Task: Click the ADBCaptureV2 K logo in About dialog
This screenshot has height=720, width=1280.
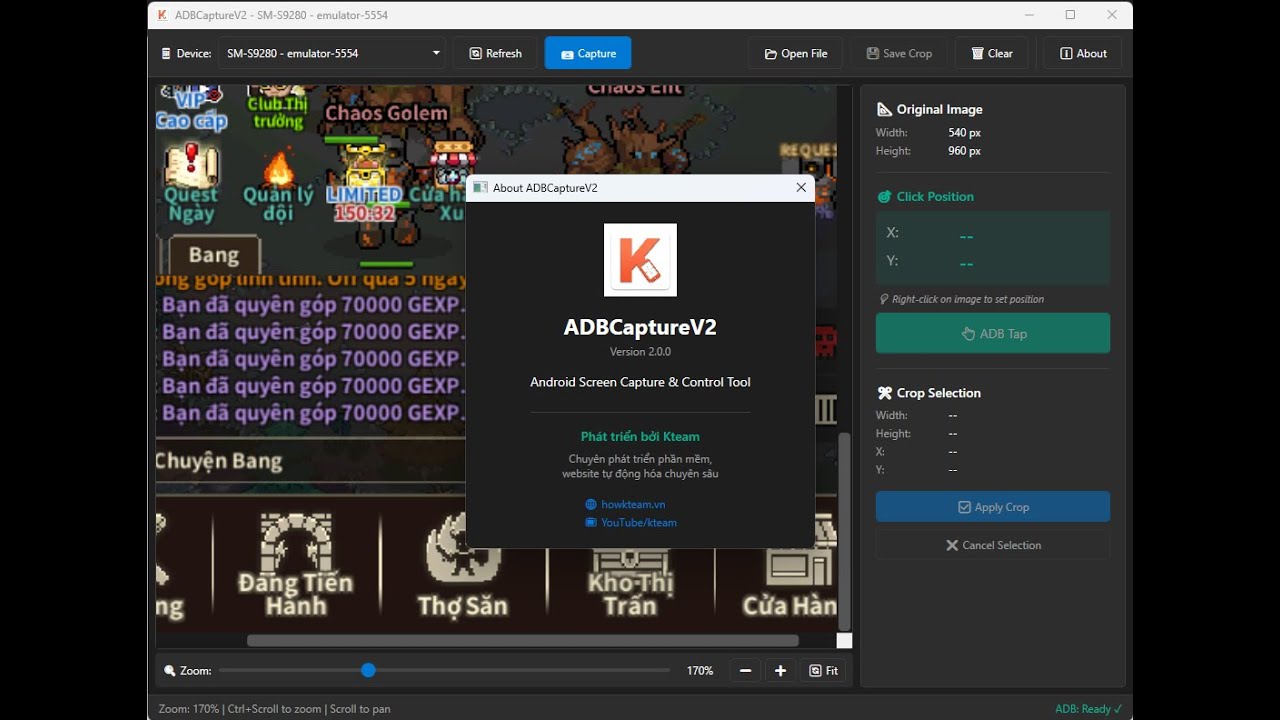Action: pos(640,260)
